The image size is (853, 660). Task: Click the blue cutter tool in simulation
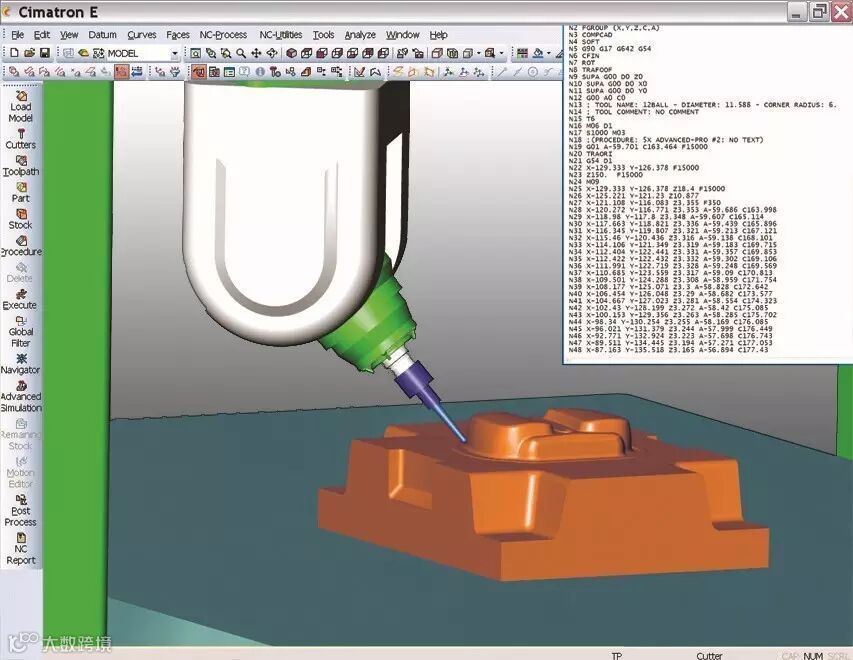[431, 402]
